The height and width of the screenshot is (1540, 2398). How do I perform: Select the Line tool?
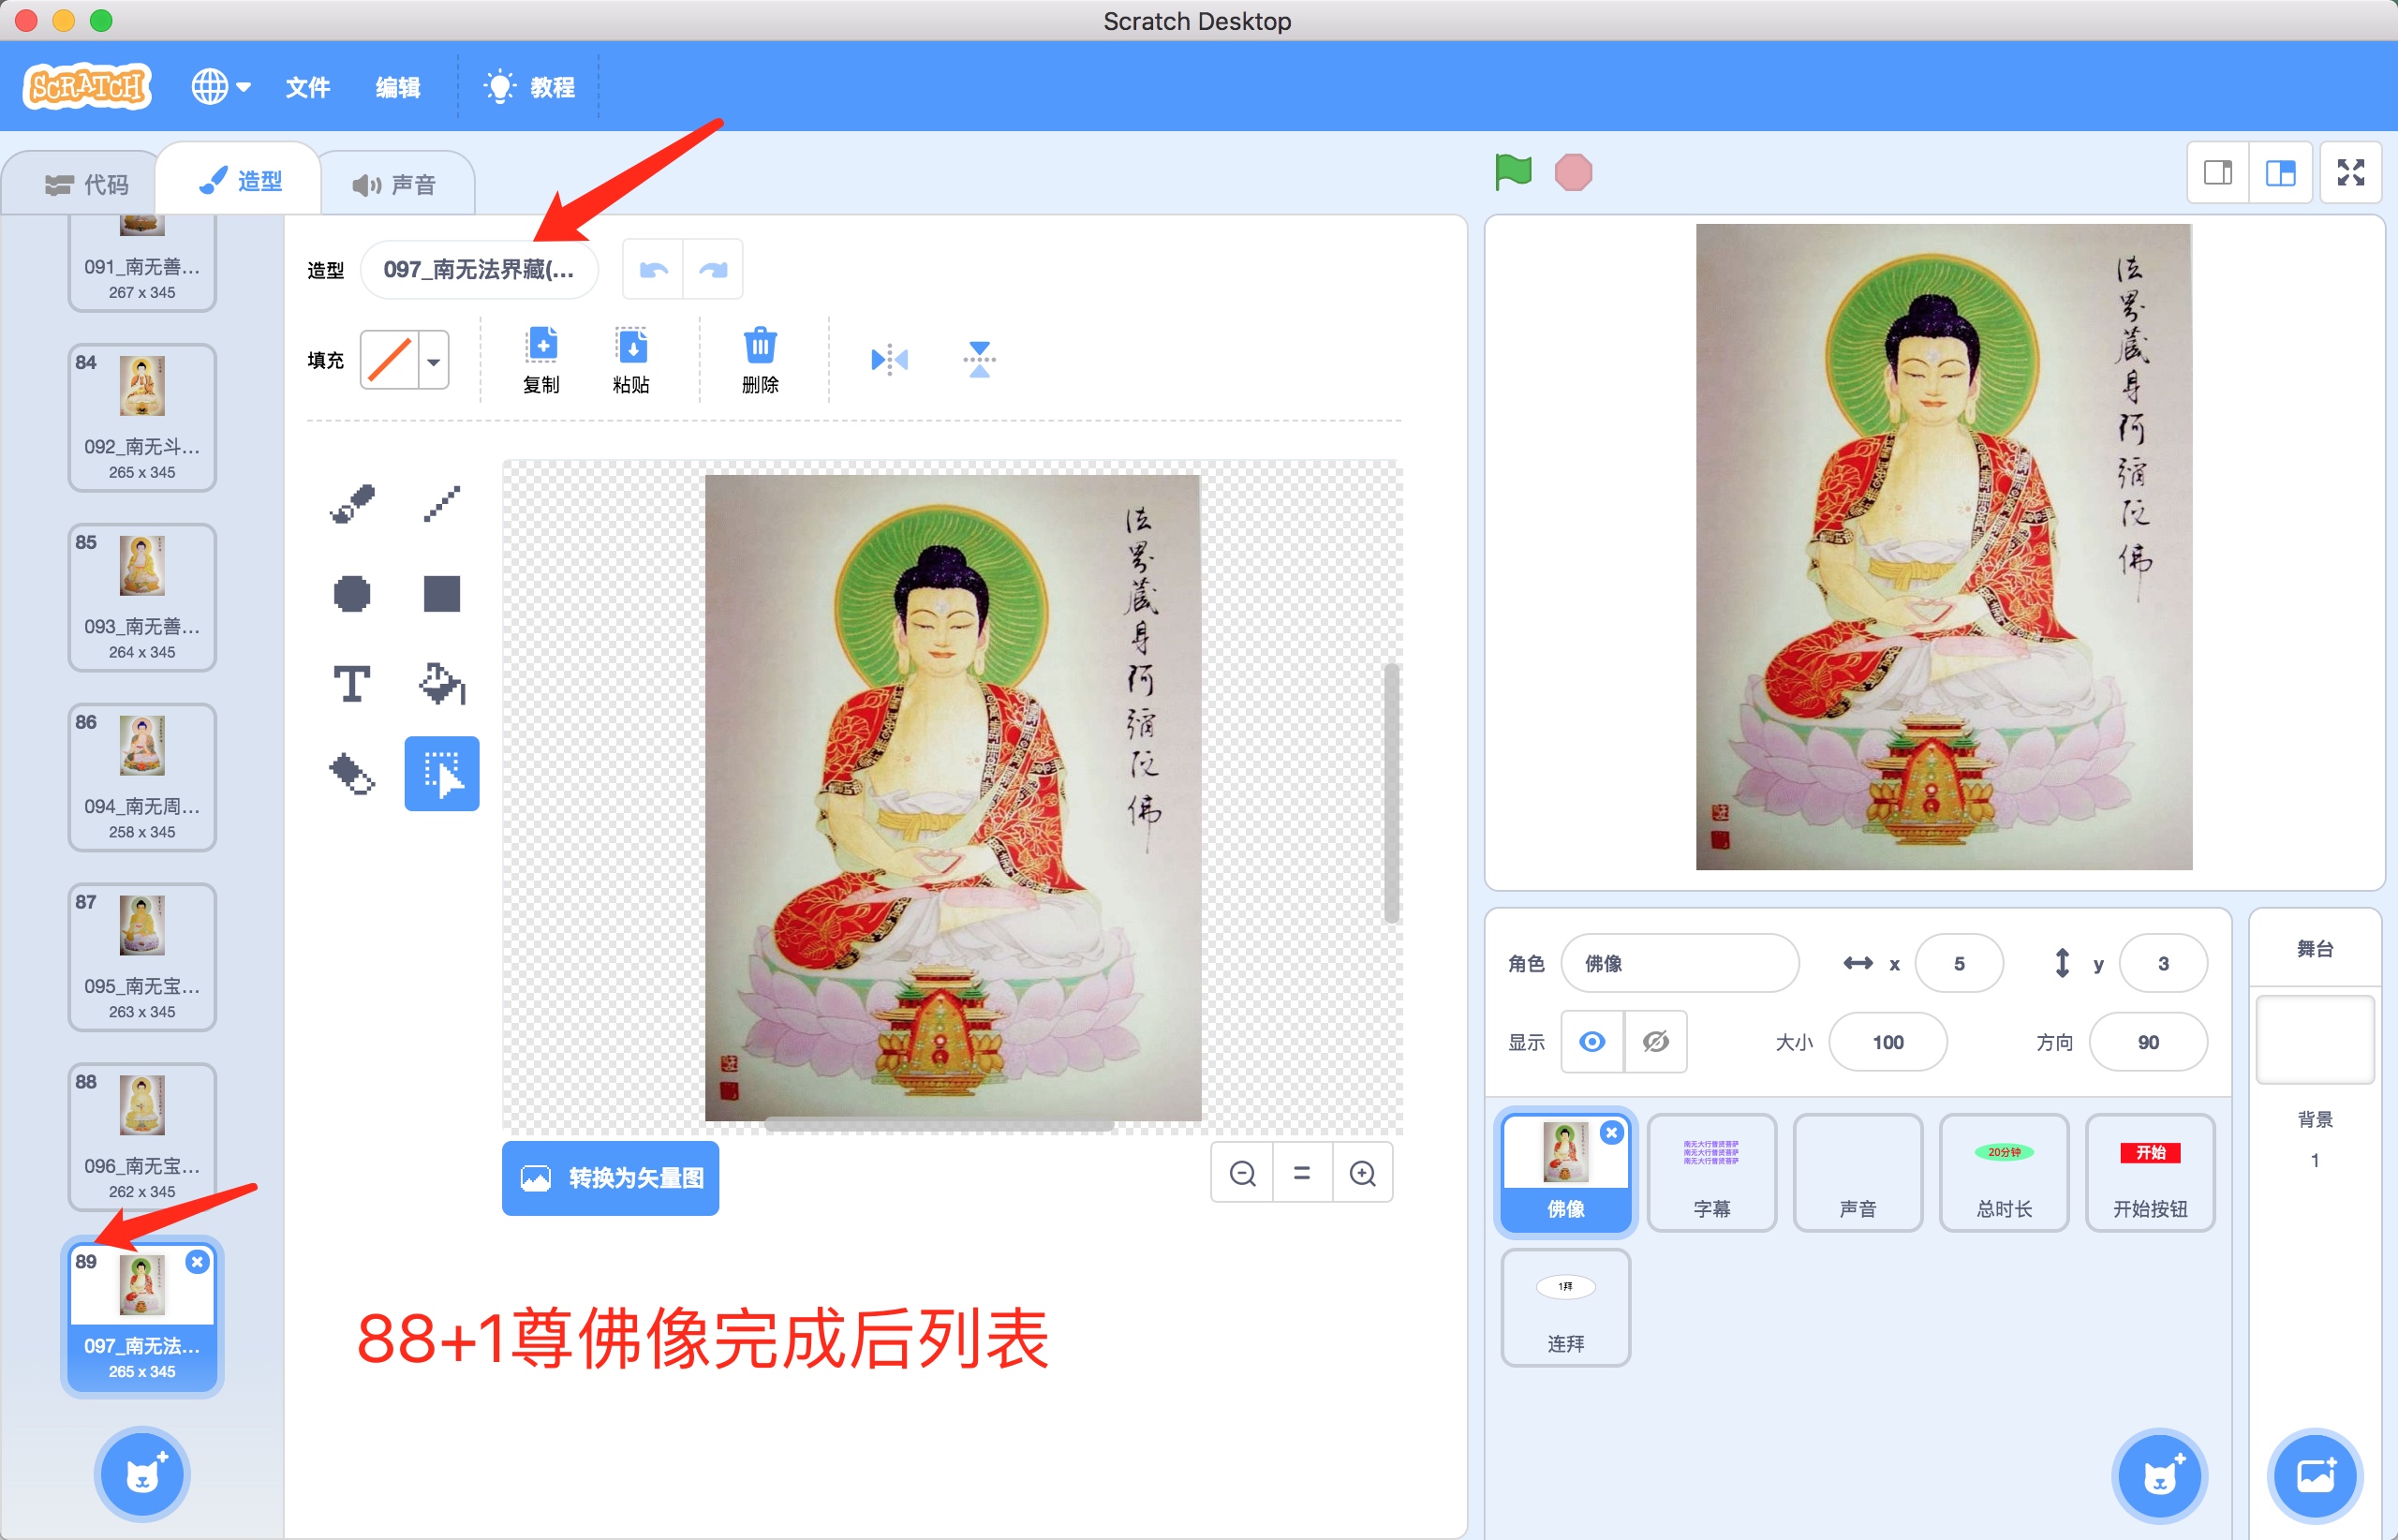click(441, 504)
